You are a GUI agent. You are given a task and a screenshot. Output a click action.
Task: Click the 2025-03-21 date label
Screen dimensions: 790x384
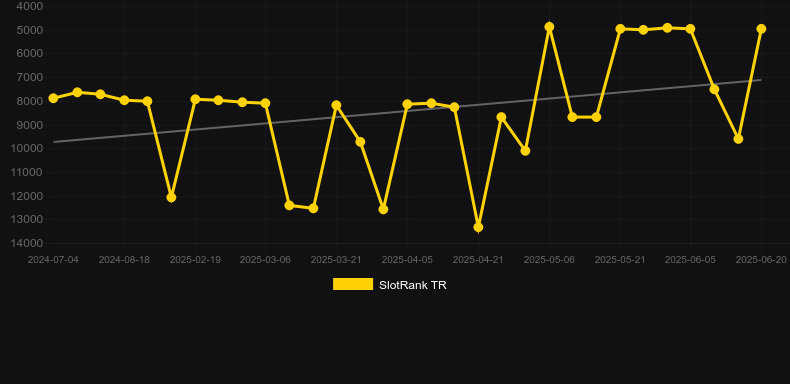(x=336, y=260)
